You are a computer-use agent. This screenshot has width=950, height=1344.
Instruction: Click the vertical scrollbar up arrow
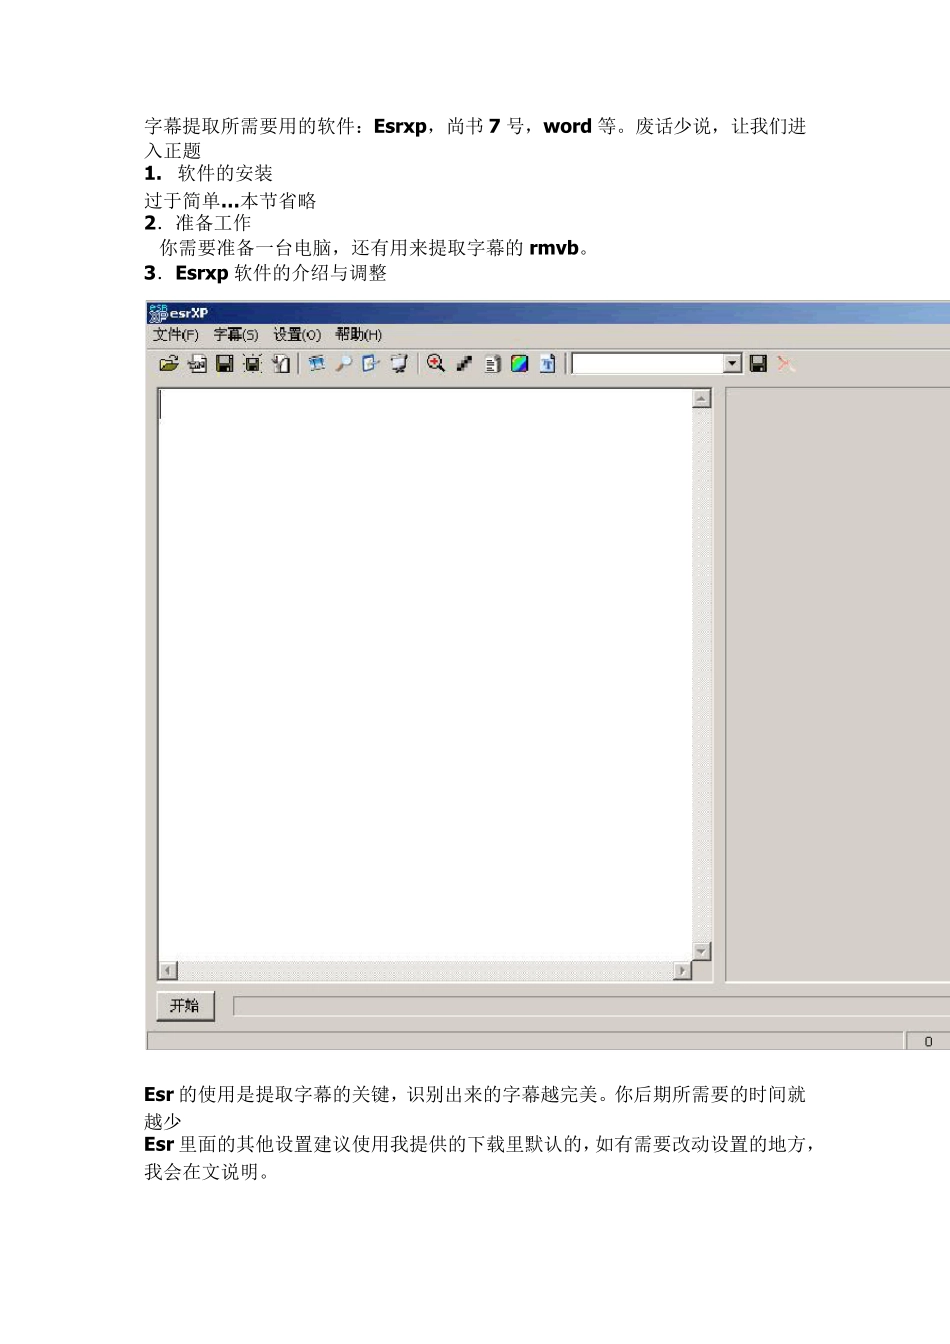pos(702,399)
